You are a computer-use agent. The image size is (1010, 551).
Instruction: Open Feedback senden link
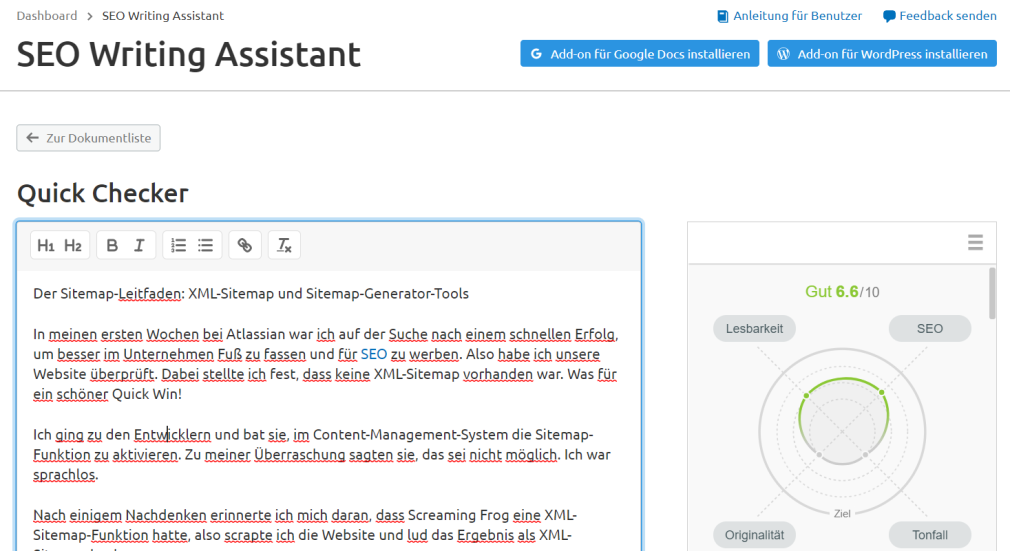948,16
